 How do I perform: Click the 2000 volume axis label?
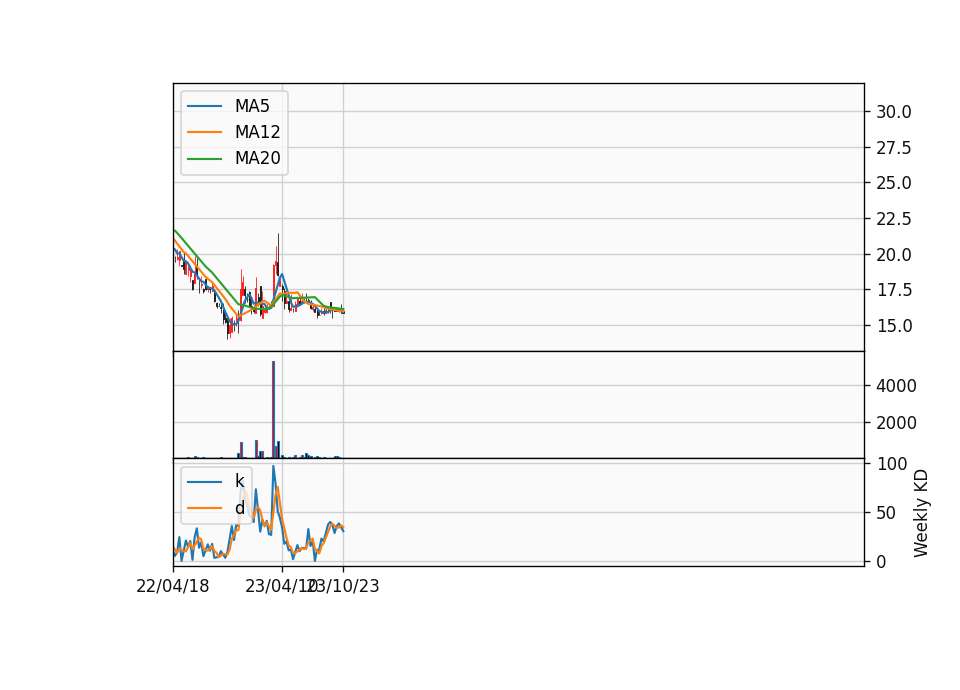(x=896, y=423)
